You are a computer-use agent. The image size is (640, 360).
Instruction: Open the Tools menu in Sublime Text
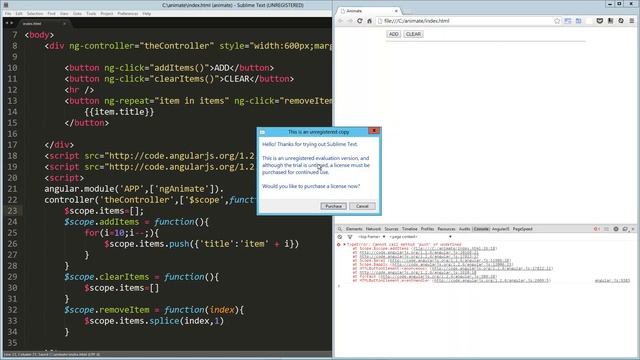tap(91, 13)
